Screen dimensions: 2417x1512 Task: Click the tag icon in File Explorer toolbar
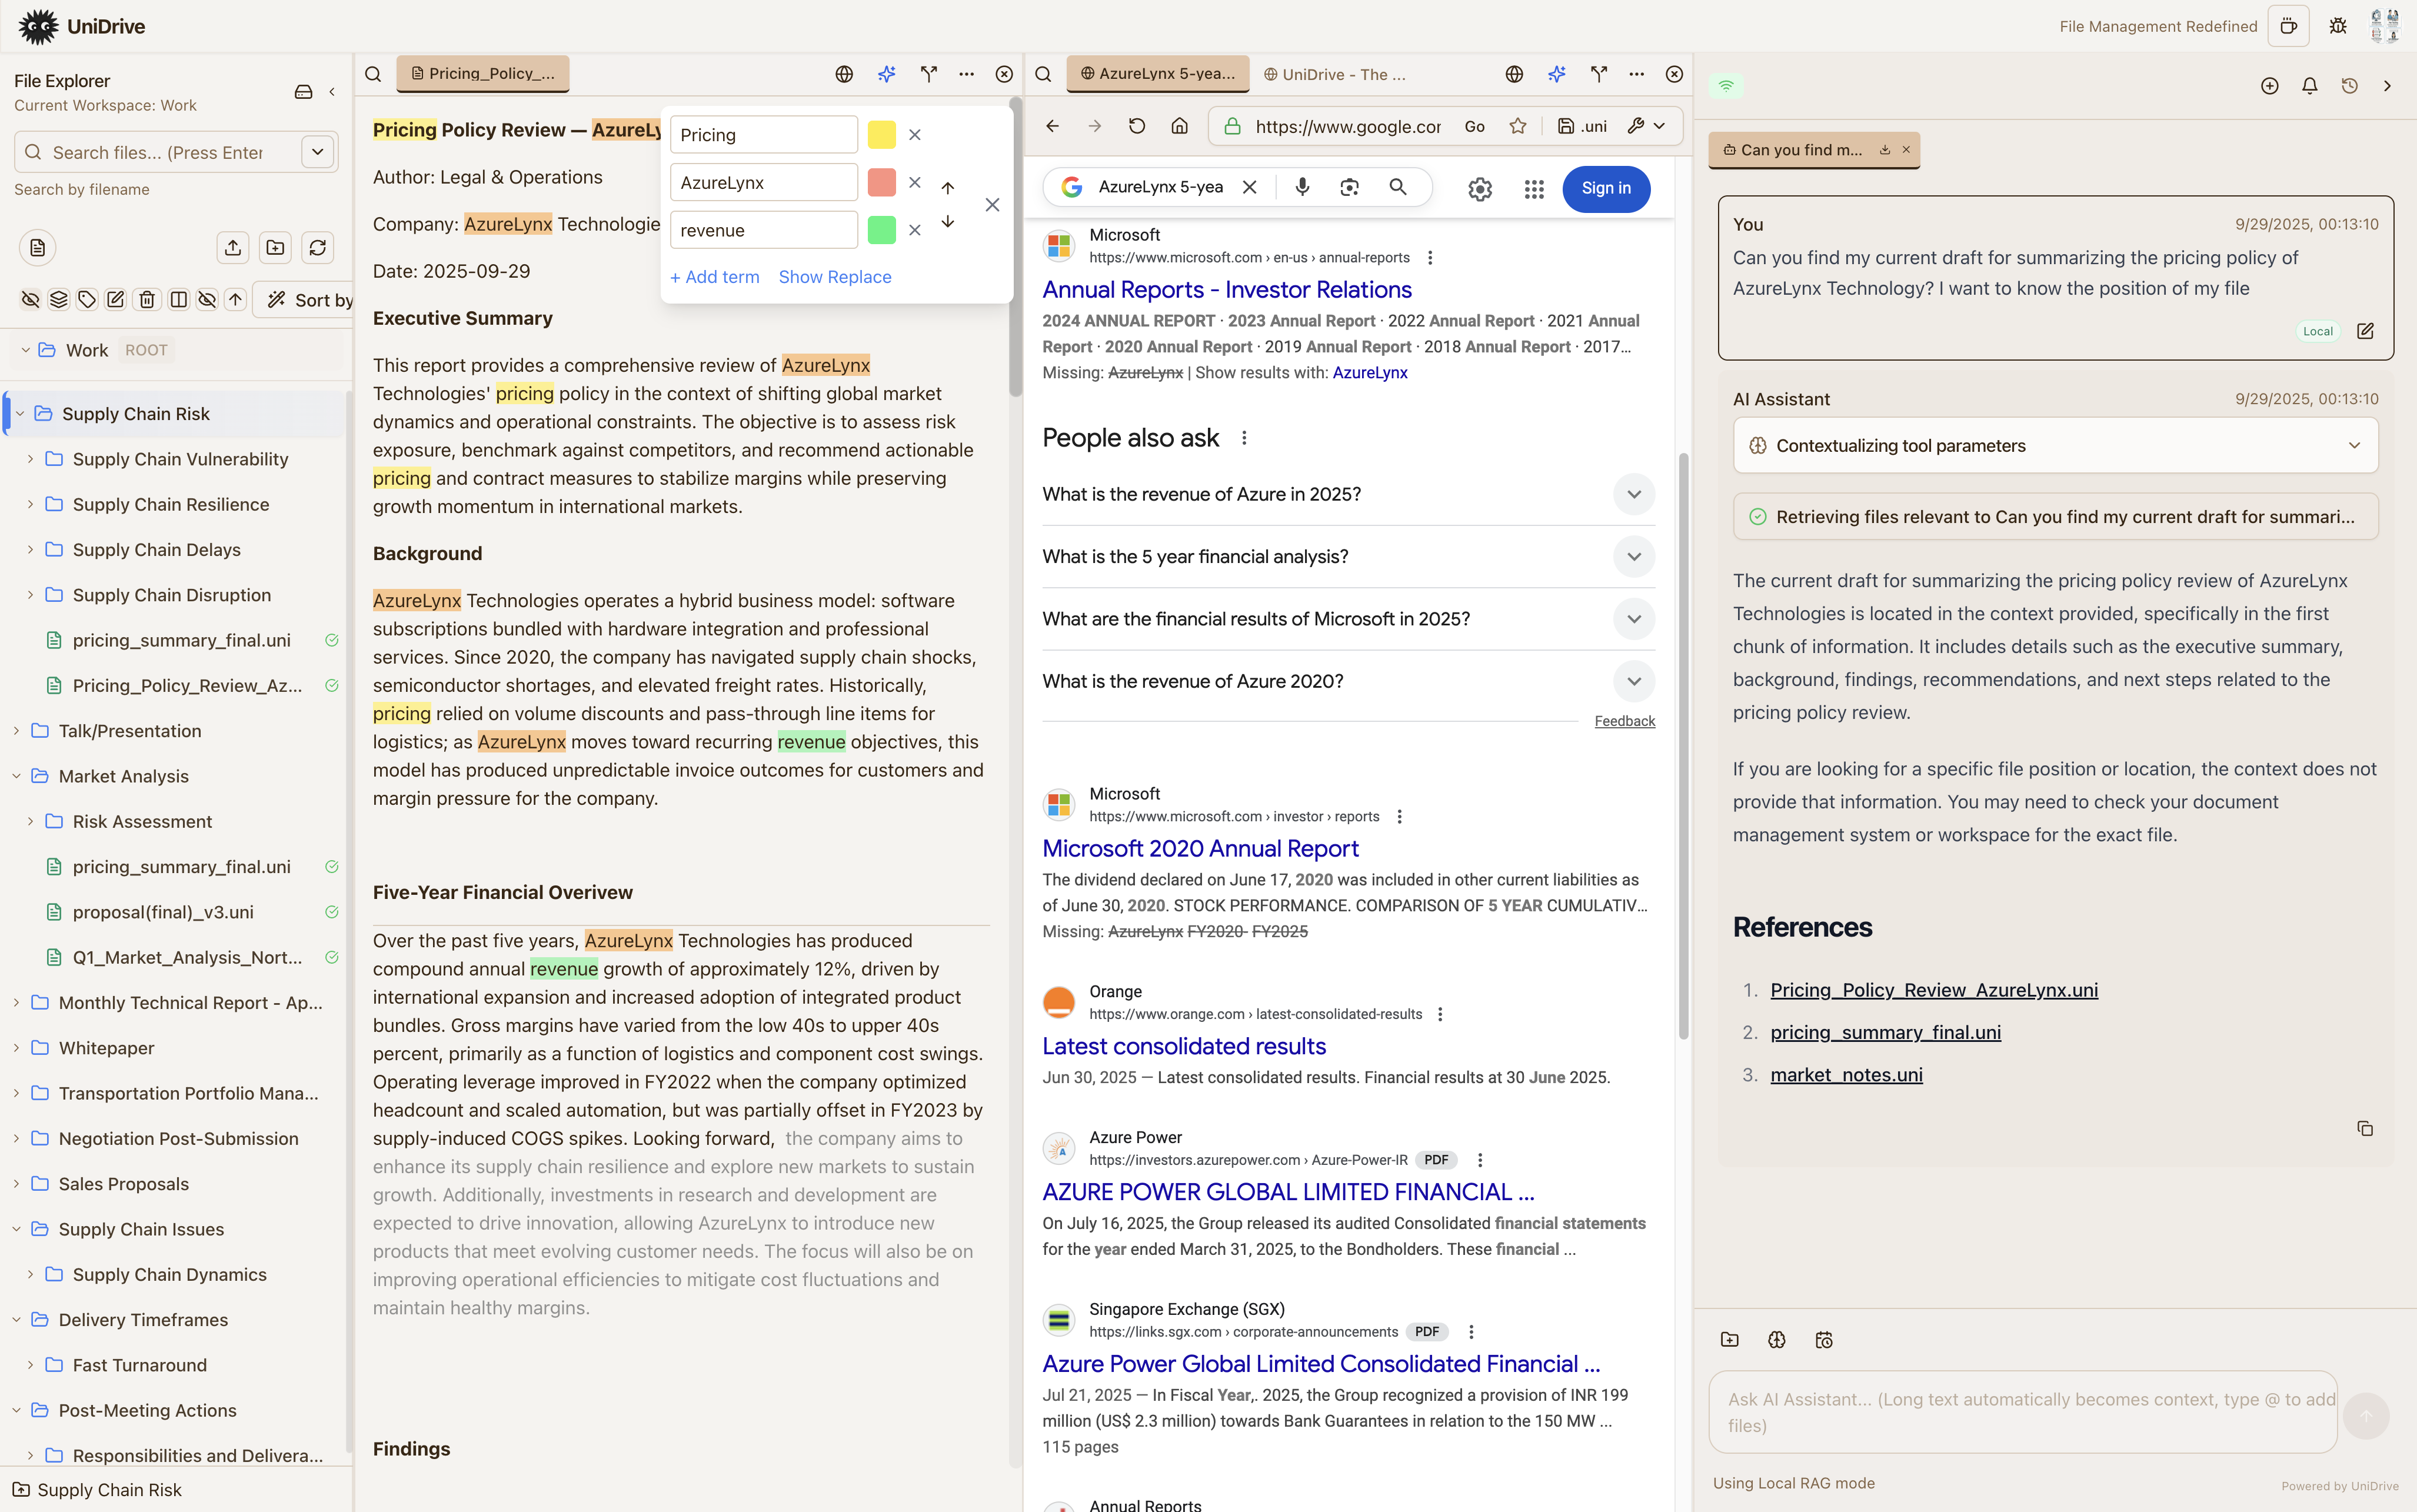(x=87, y=300)
